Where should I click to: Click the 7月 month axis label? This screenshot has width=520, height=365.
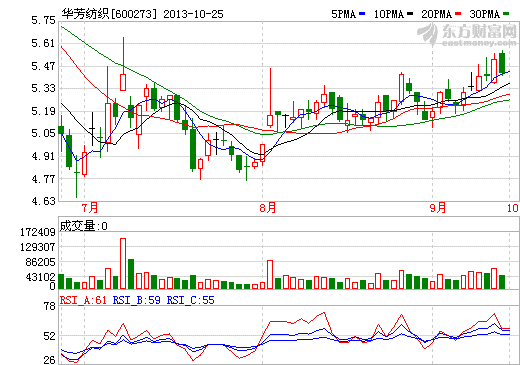point(90,208)
